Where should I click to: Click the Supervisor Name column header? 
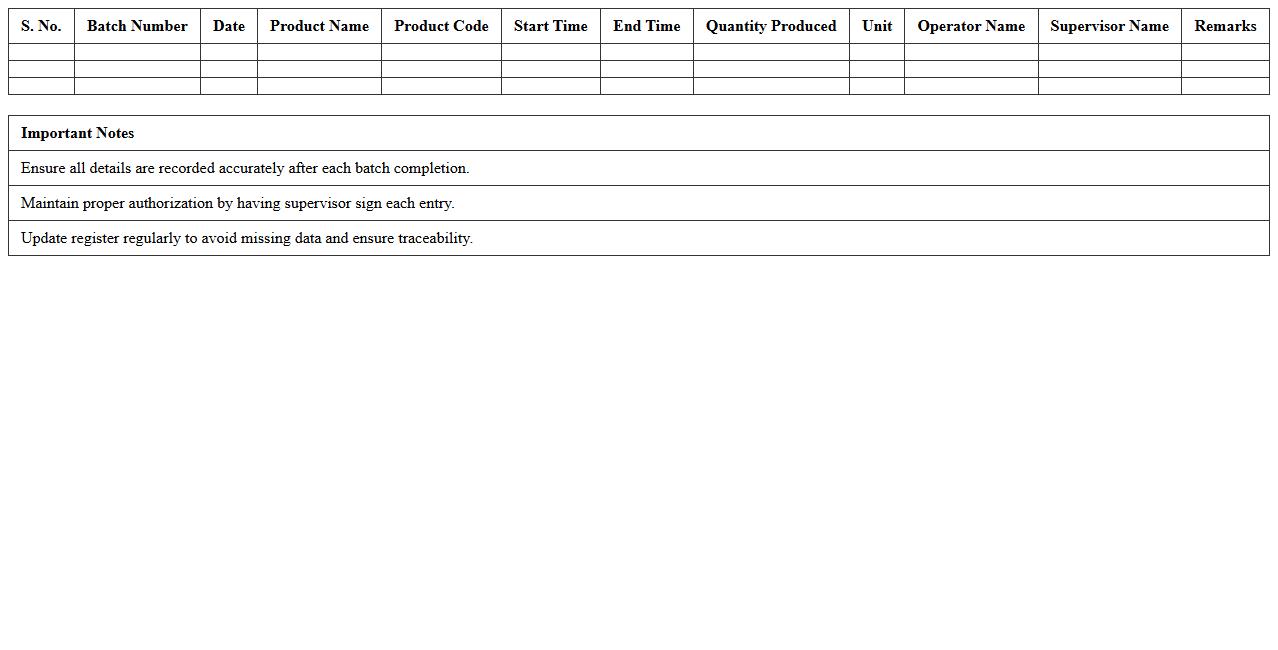1109,26
